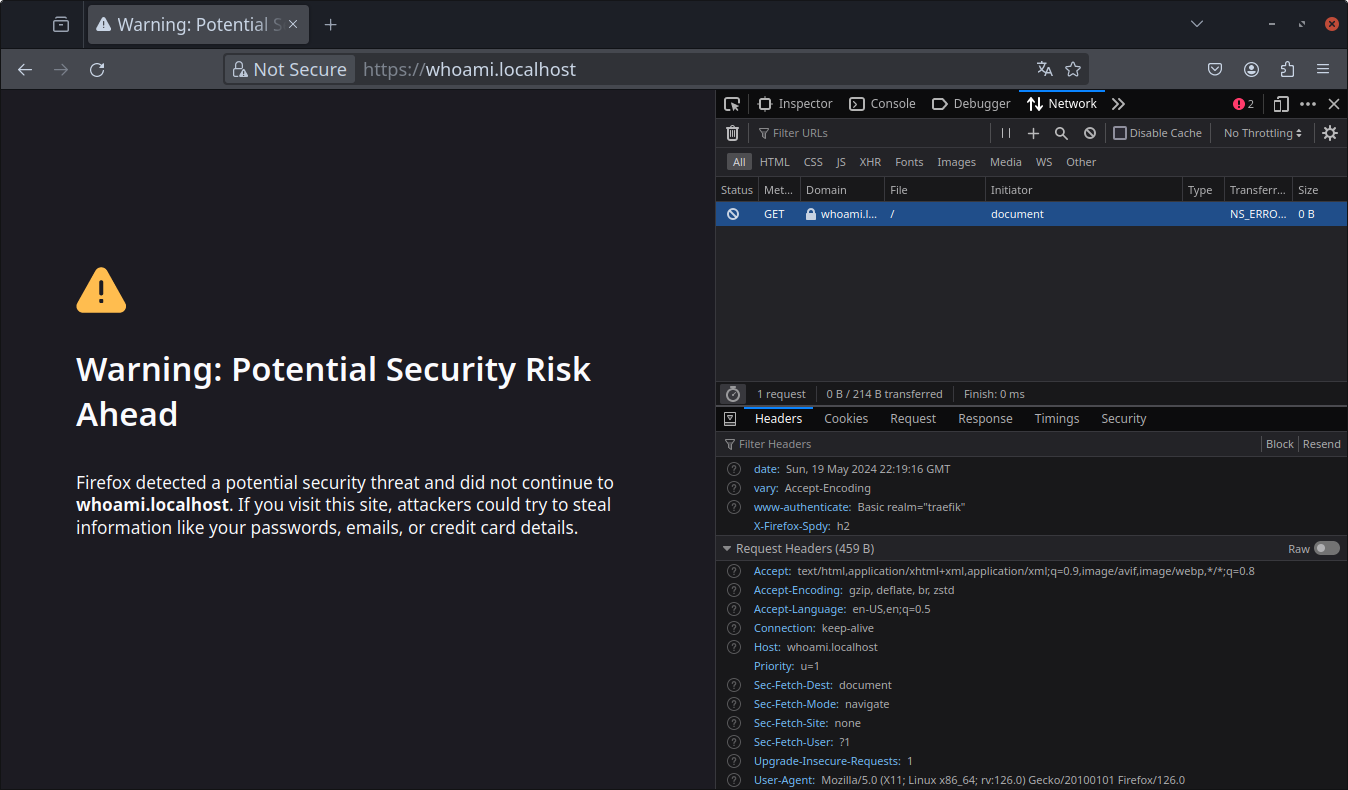Filter requests by Other
The image size is (1348, 790).
[x=1081, y=162]
